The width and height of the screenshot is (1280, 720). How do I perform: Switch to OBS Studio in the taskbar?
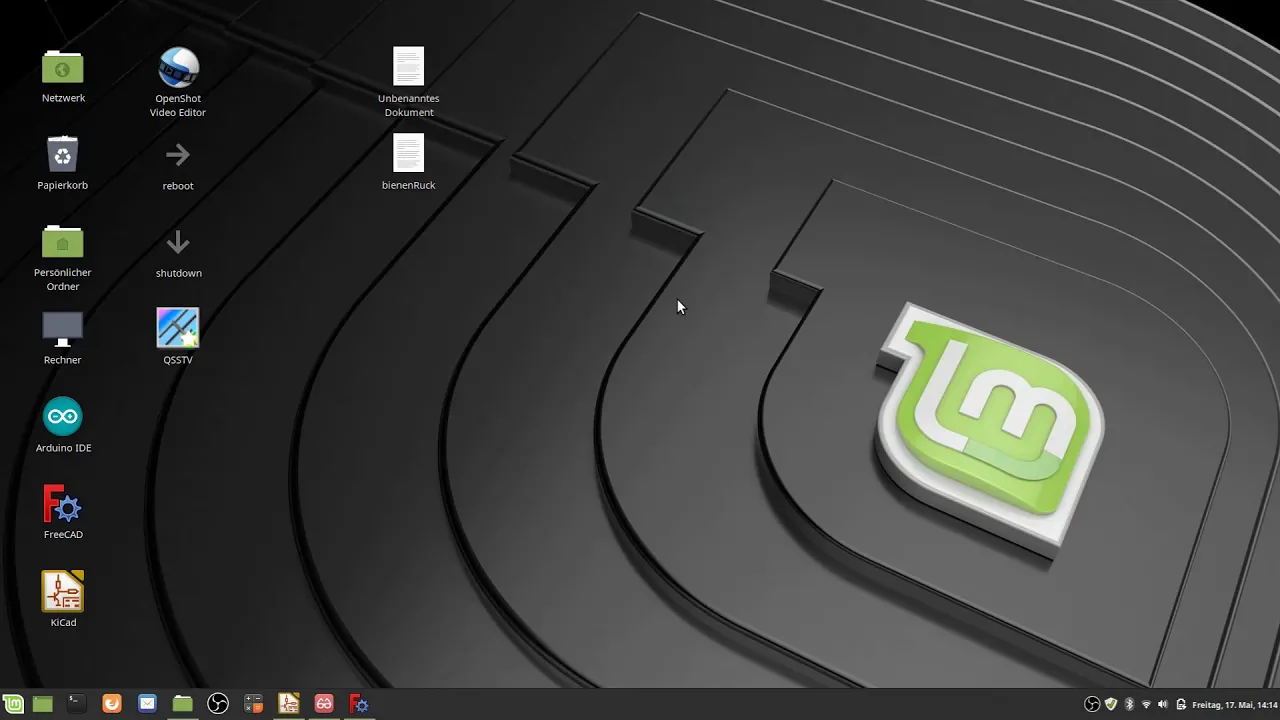(218, 704)
